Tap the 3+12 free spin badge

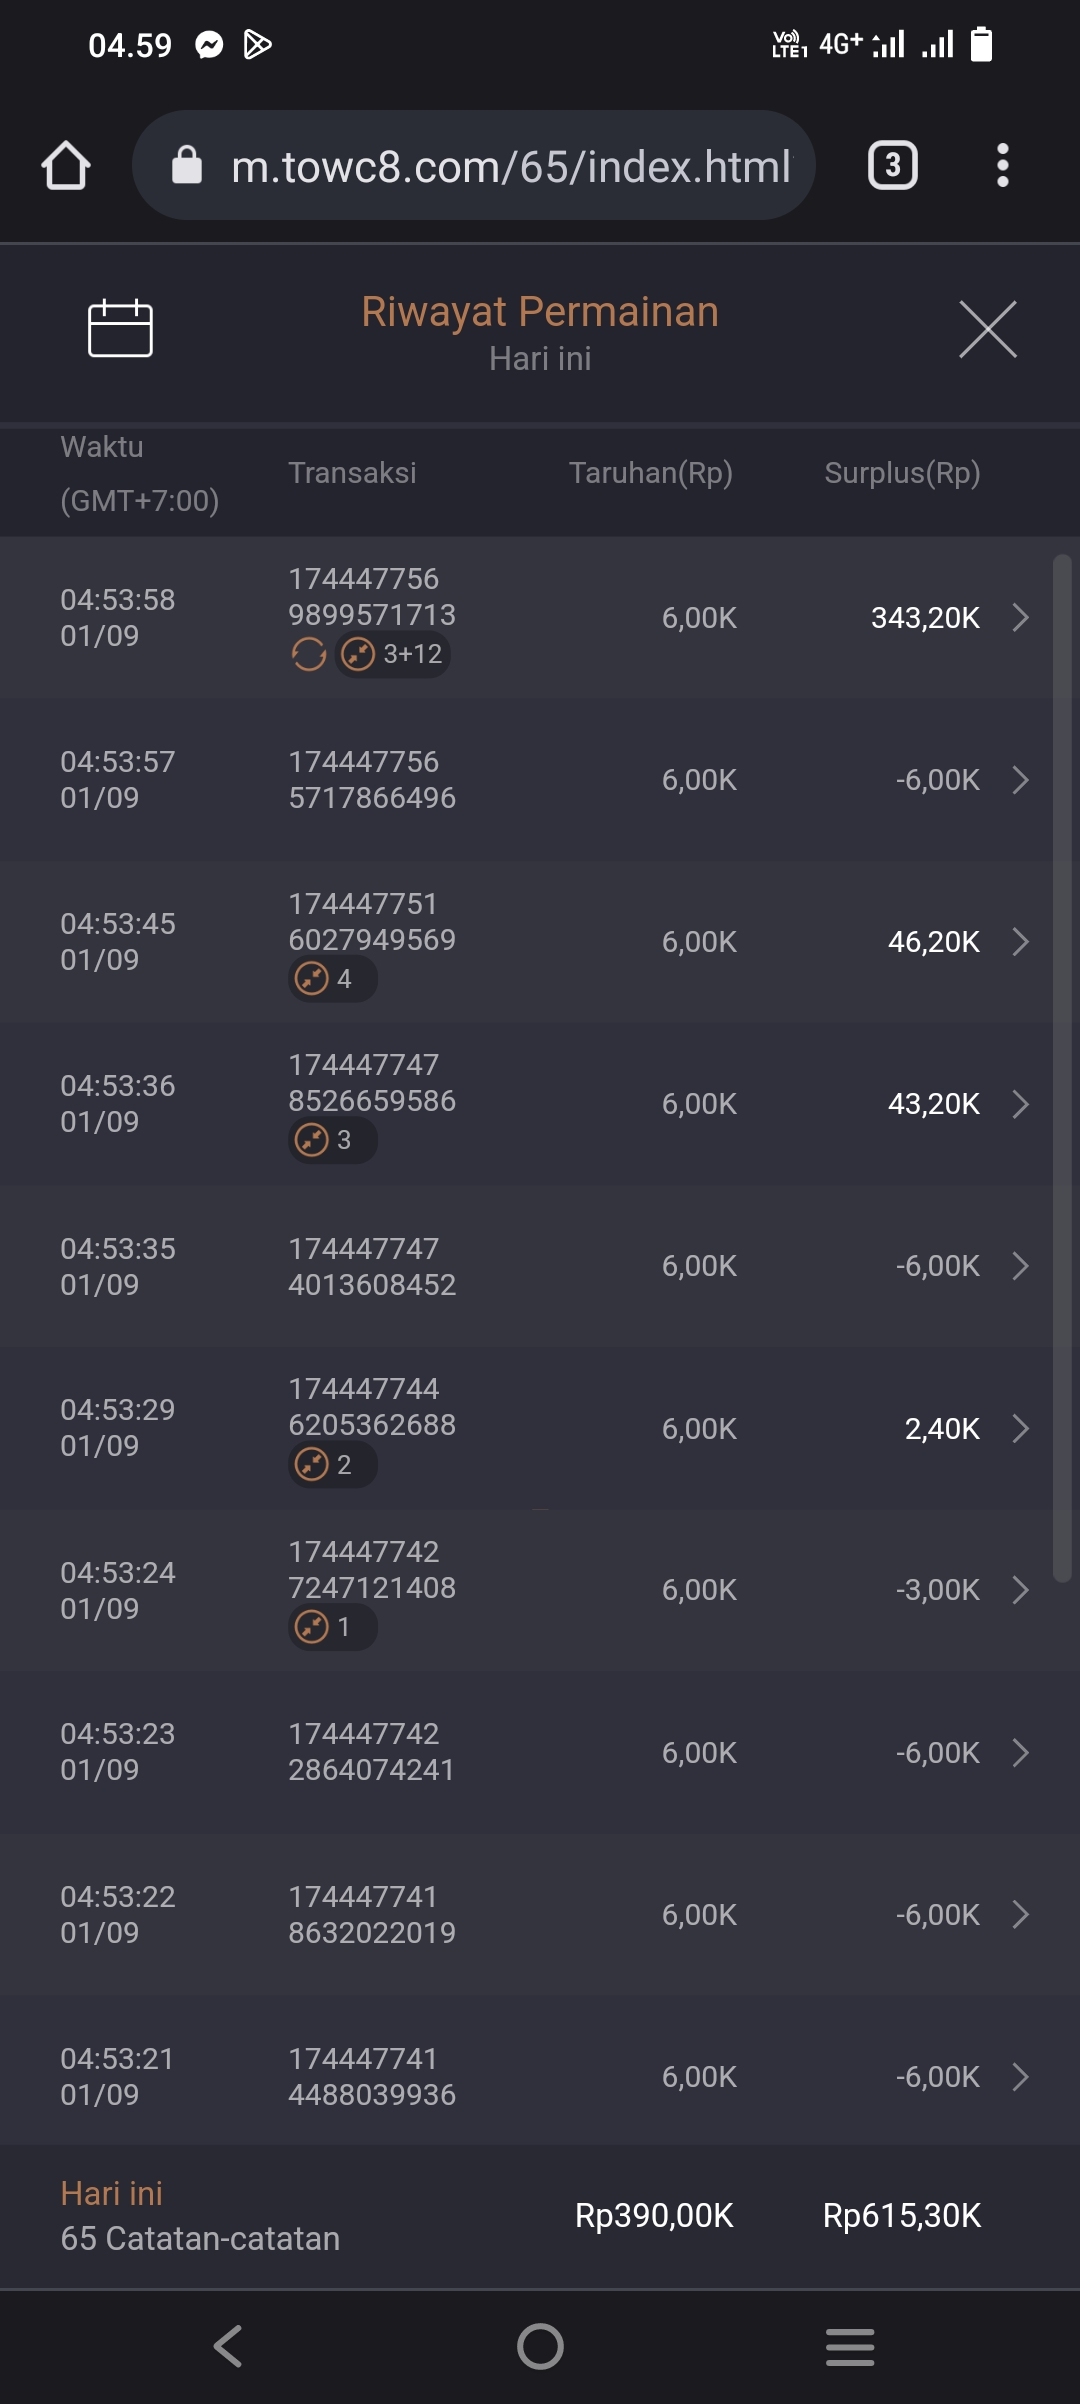pyautogui.click(x=393, y=655)
